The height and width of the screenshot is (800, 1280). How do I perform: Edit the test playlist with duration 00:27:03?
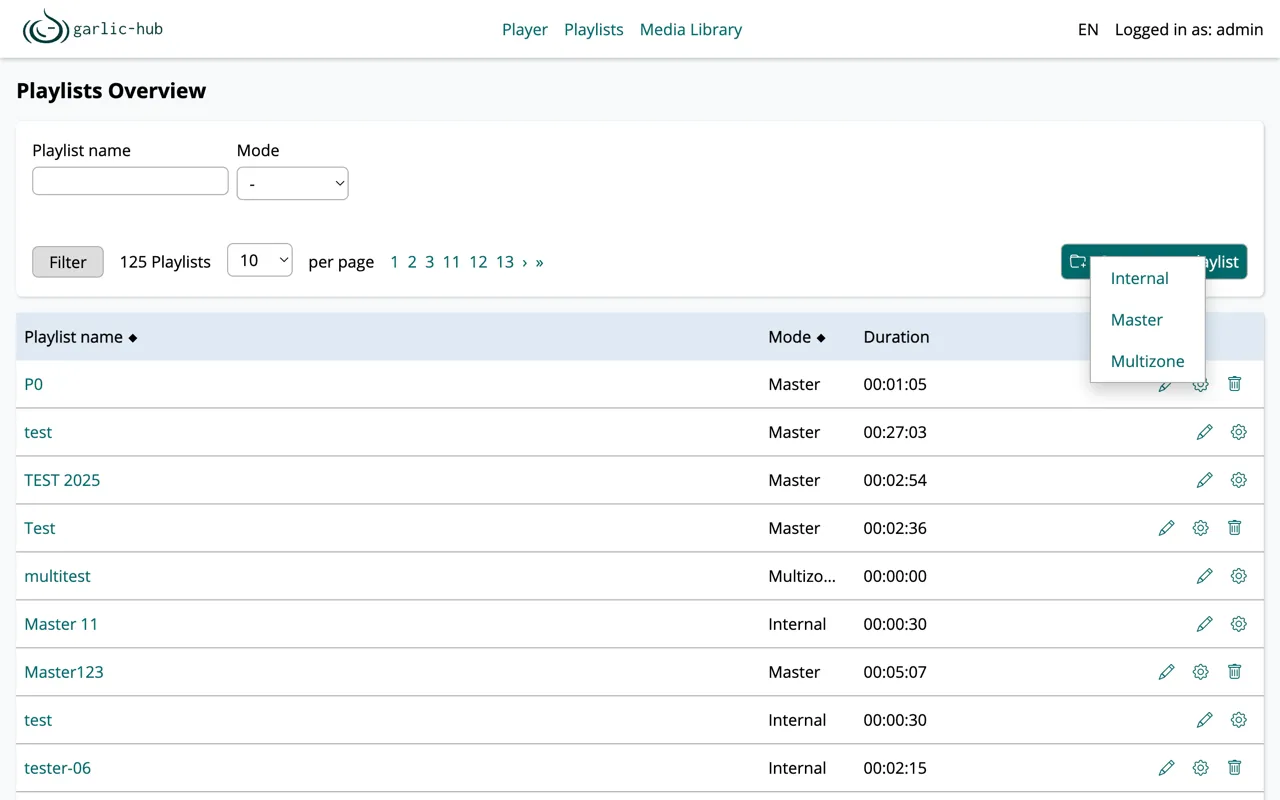(1204, 432)
